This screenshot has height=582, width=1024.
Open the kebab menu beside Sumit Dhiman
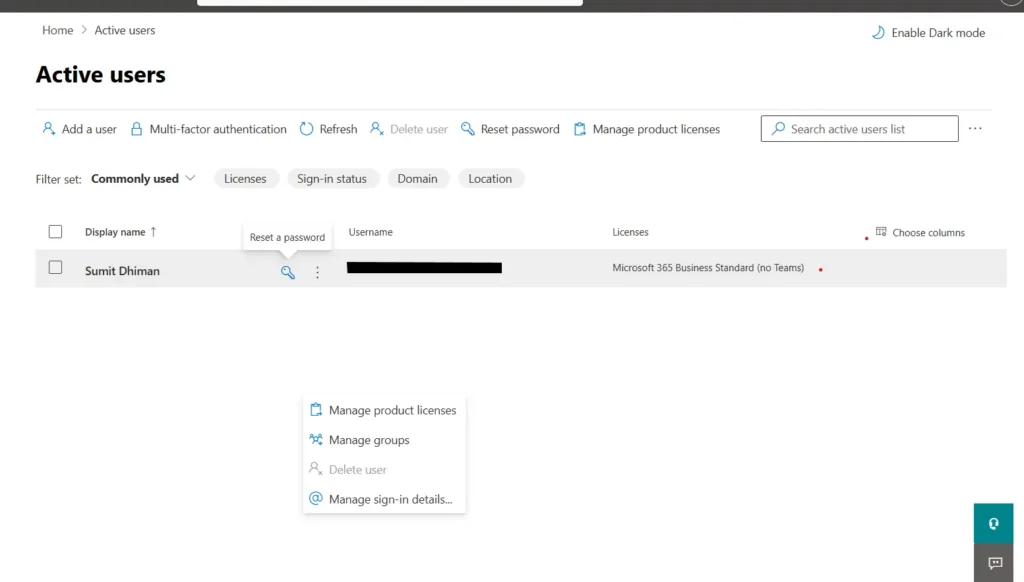click(x=317, y=271)
